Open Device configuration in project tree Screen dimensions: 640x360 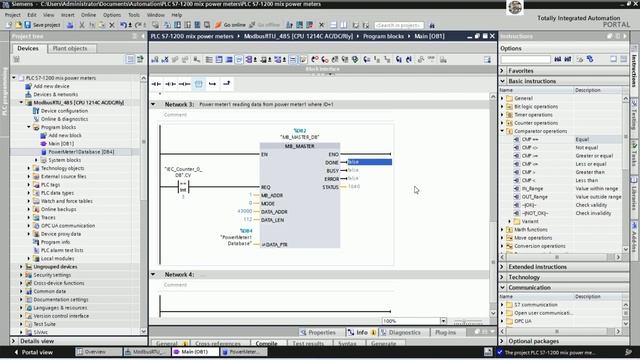point(64,111)
